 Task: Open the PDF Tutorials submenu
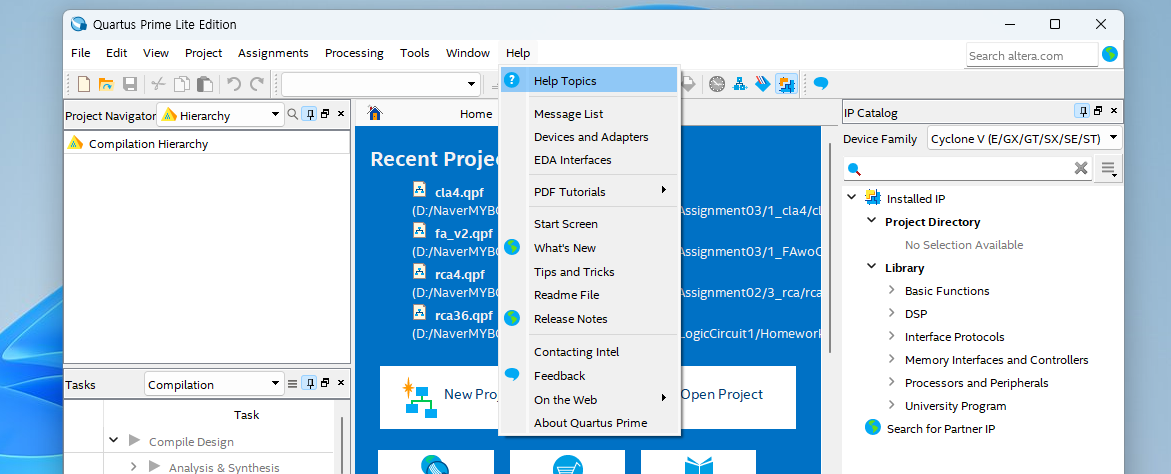point(589,192)
